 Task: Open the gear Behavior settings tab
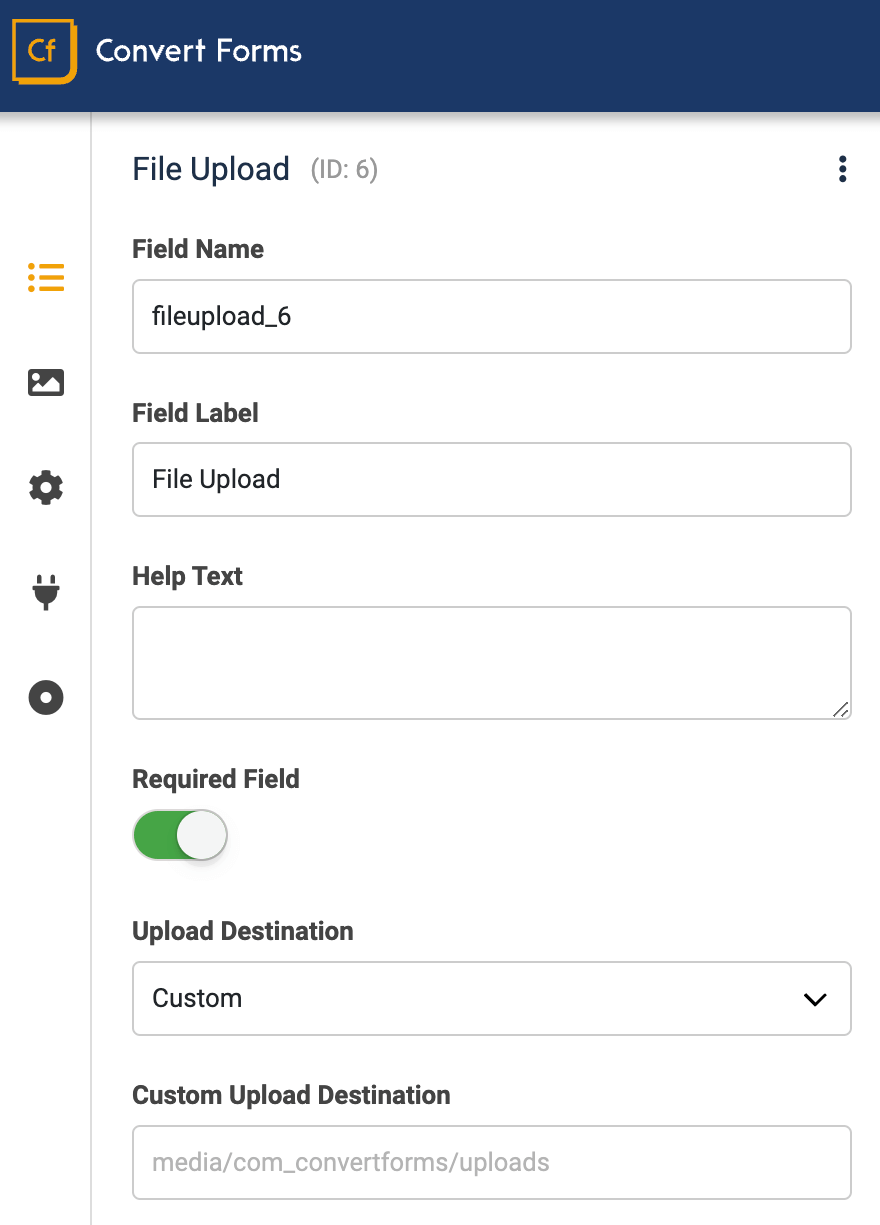46,488
